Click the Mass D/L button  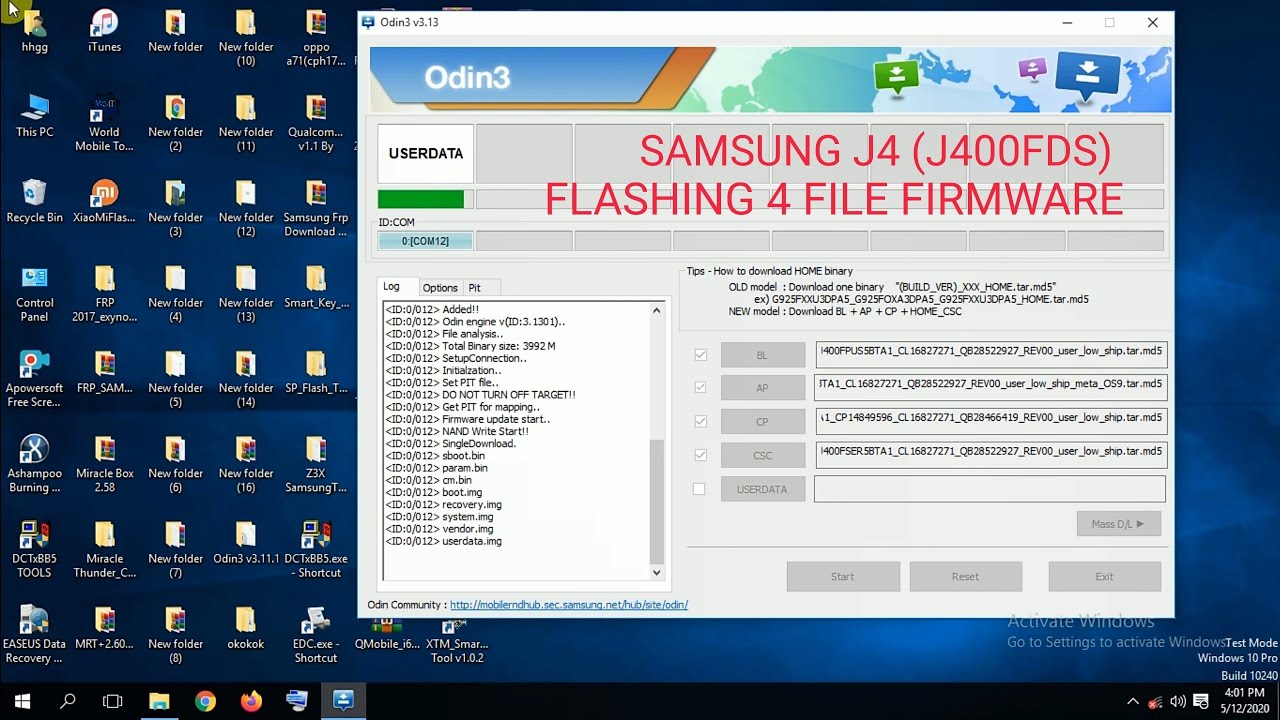(x=1118, y=524)
